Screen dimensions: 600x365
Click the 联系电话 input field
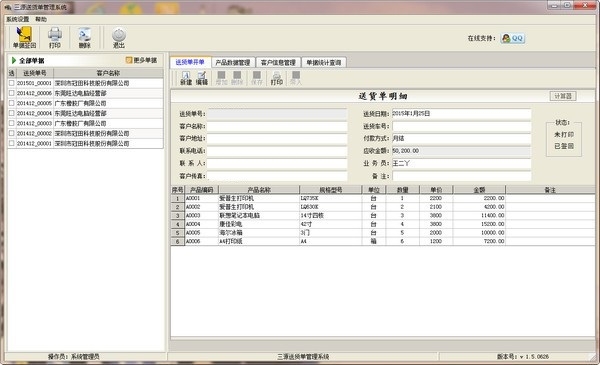(277, 151)
